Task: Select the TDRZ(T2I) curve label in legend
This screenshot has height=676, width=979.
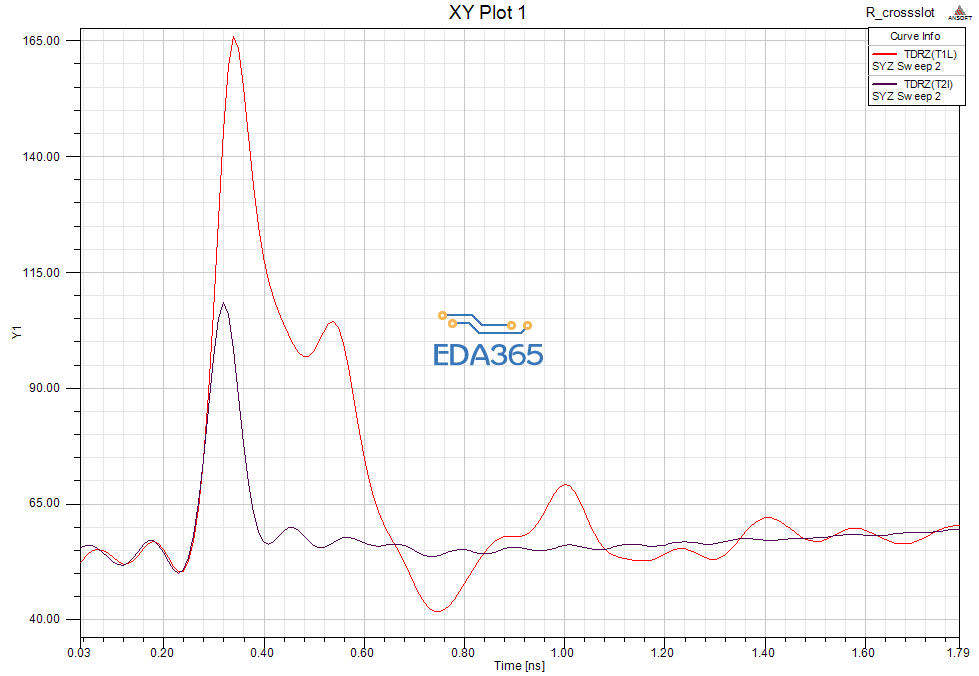Action: (928, 84)
